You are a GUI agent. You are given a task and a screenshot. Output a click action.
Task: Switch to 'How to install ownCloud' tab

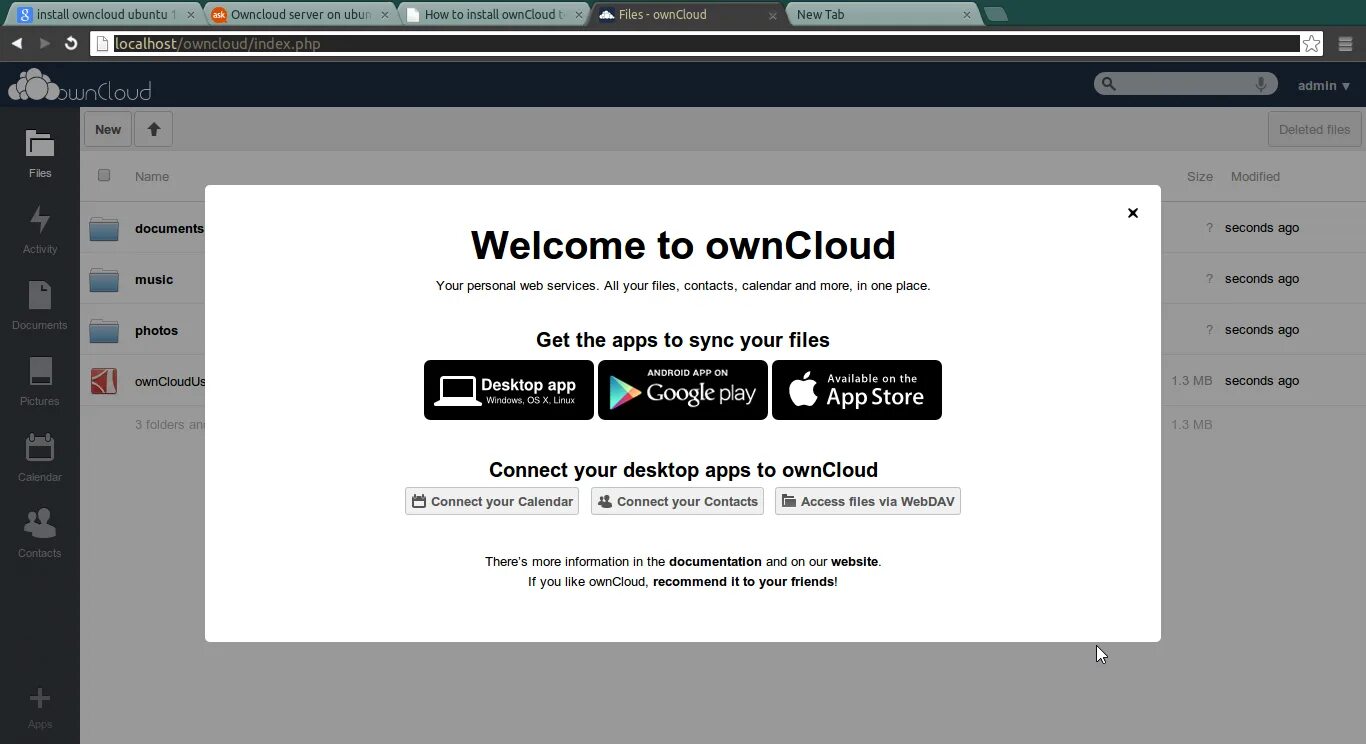(492, 14)
